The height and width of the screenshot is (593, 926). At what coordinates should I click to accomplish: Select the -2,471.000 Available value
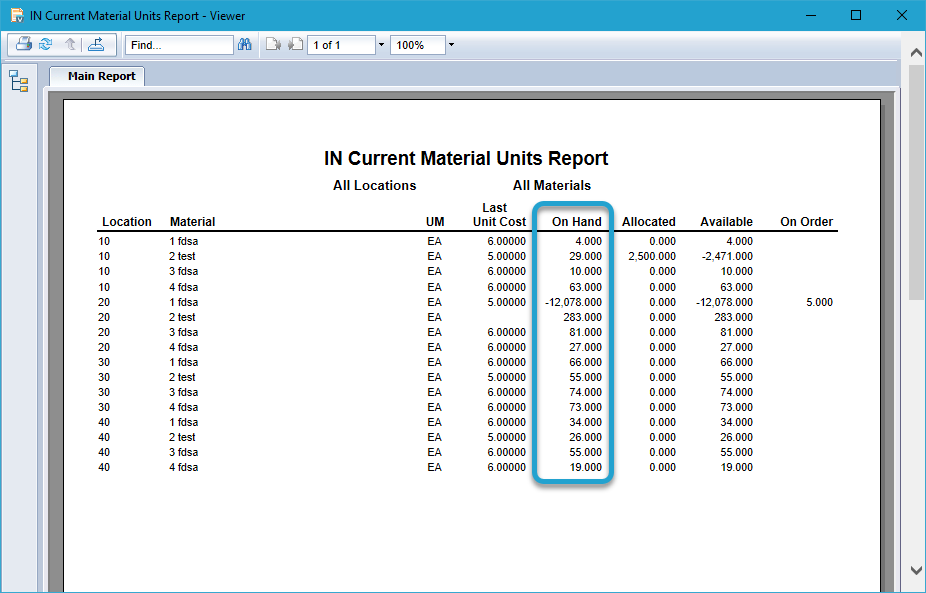728,256
